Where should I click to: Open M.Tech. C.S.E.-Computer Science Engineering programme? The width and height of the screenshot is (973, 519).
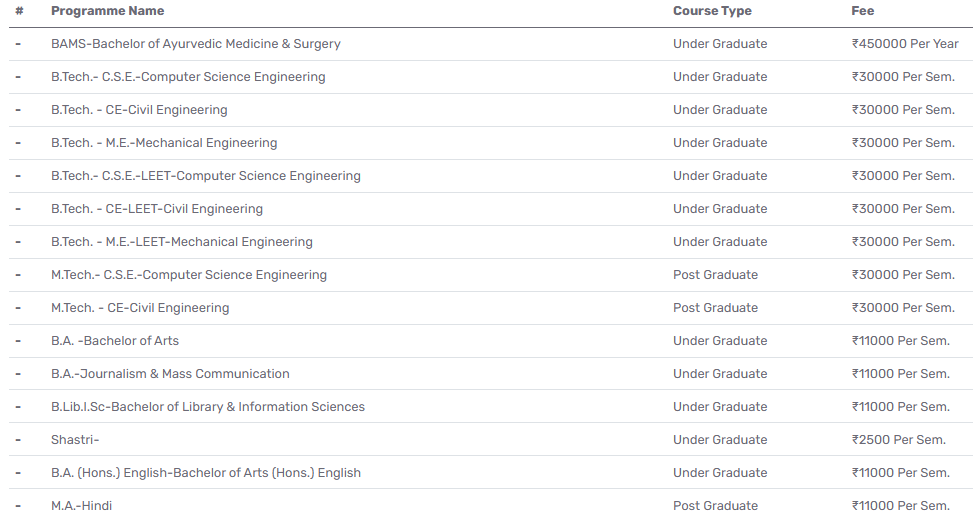pos(189,275)
